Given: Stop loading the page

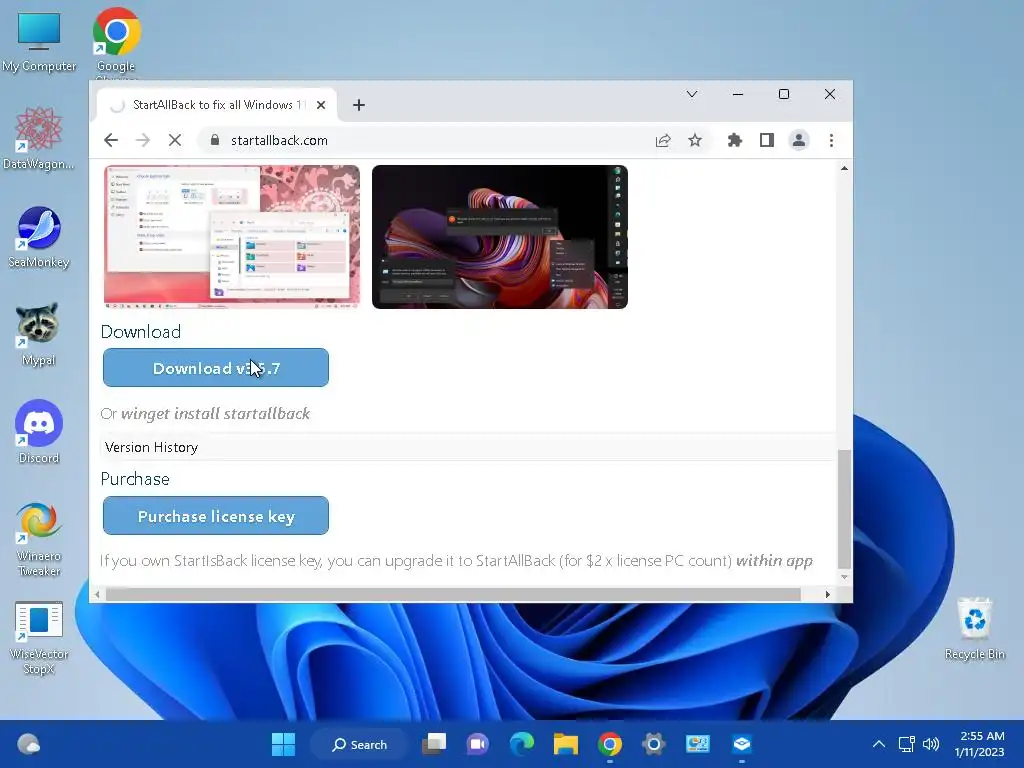Looking at the screenshot, I should [x=175, y=140].
